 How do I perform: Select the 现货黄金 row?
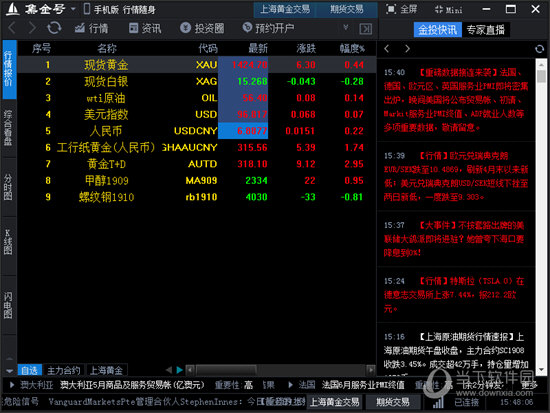point(196,65)
